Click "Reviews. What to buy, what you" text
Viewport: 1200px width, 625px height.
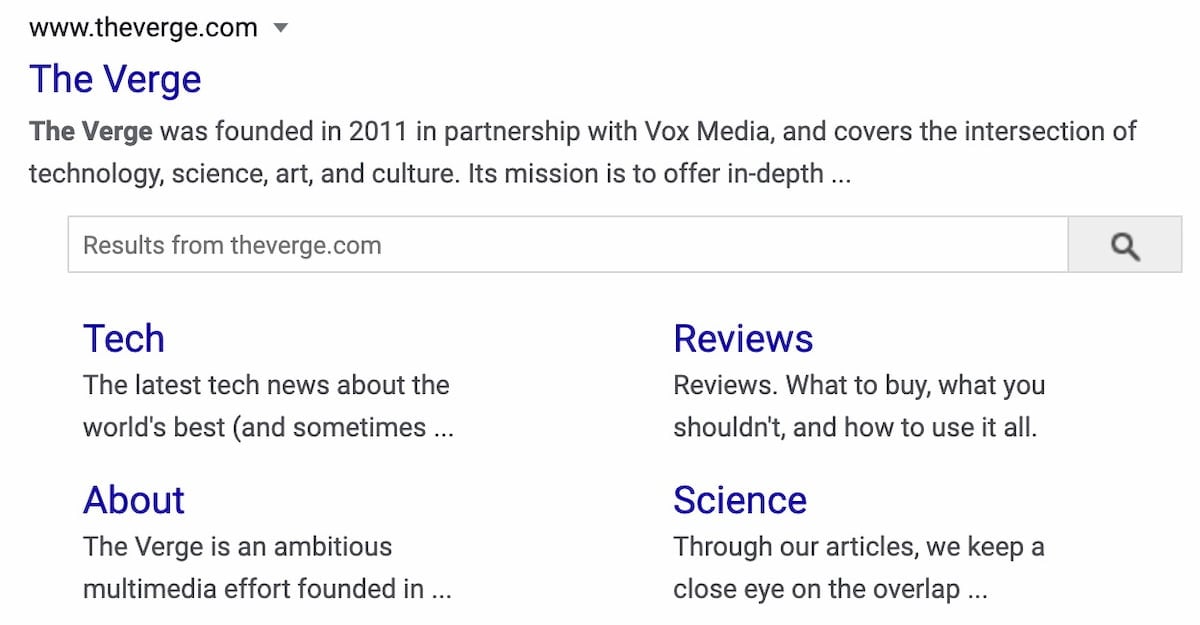pos(859,385)
